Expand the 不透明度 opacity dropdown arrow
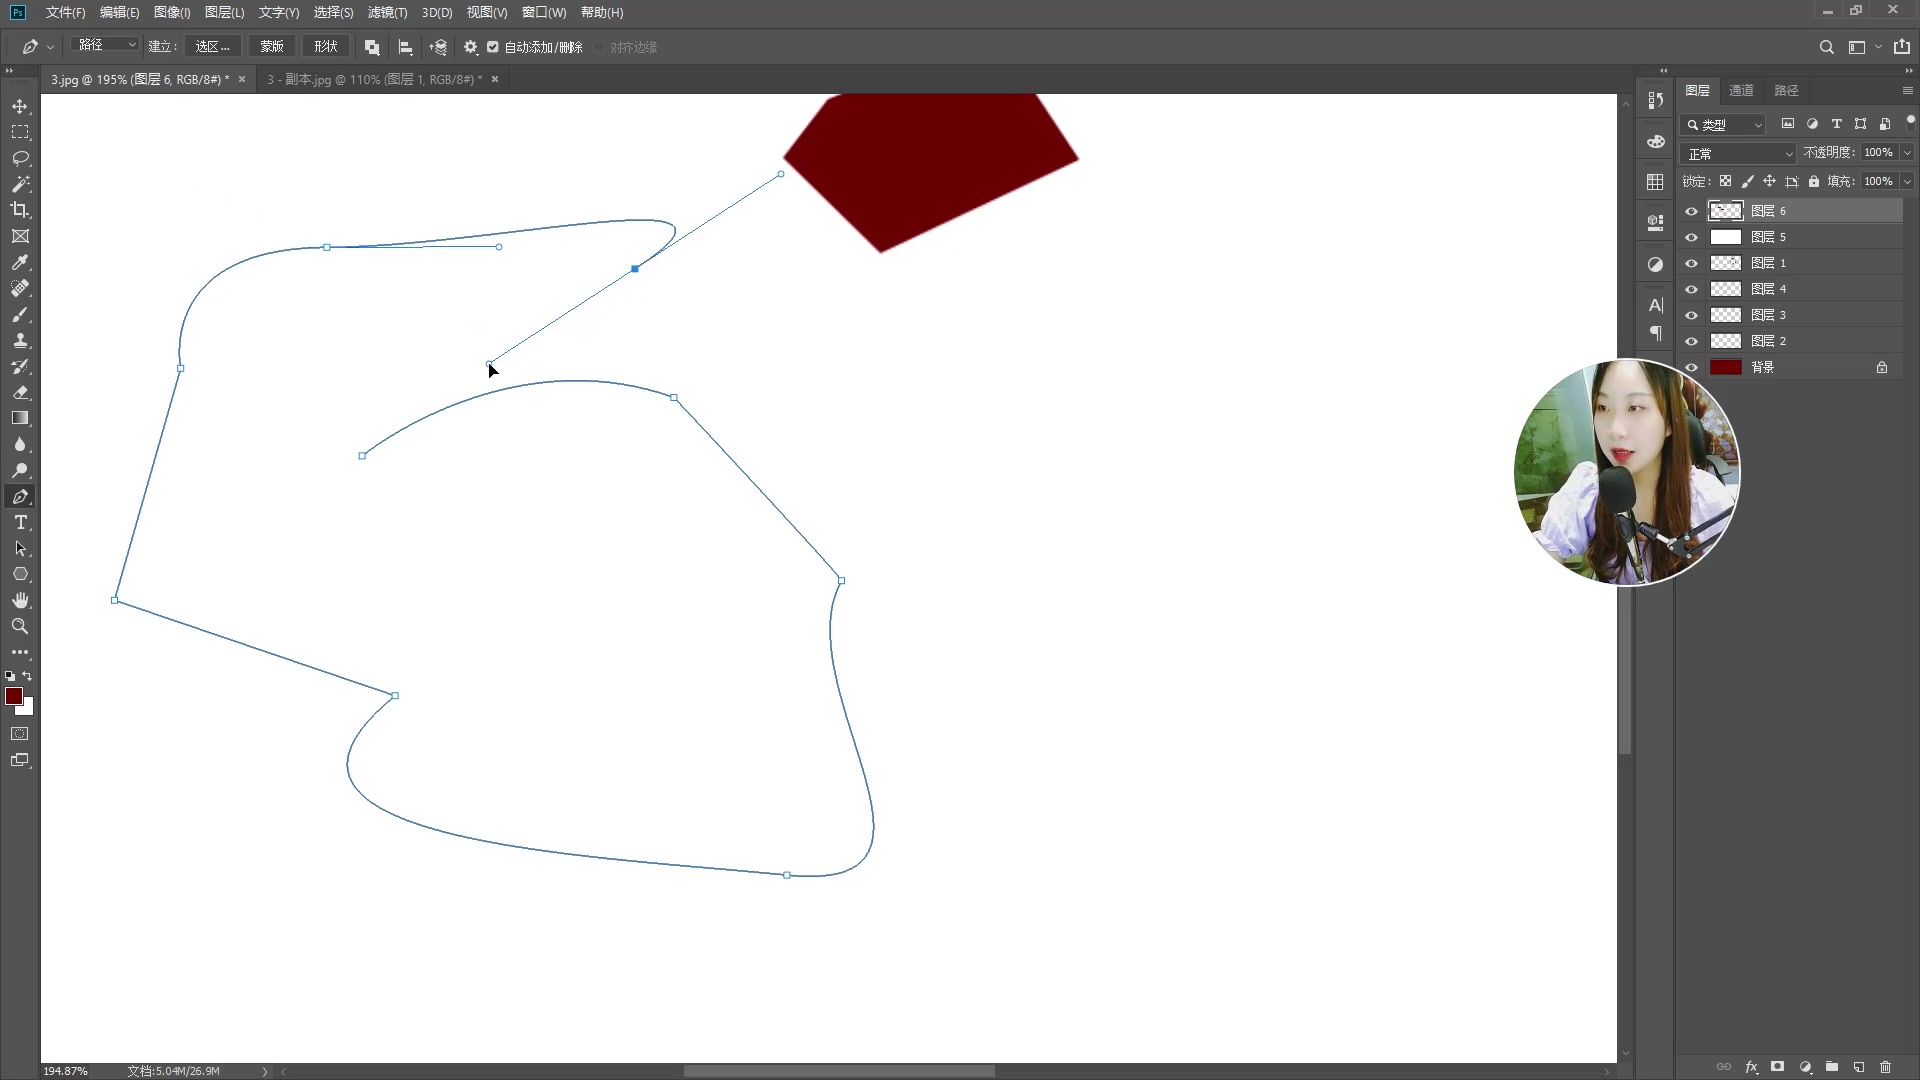The image size is (1920, 1080). (1907, 153)
